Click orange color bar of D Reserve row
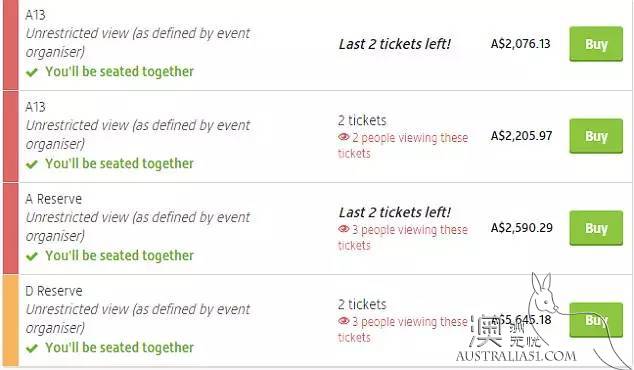This screenshot has width=634, height=370. tap(11, 320)
